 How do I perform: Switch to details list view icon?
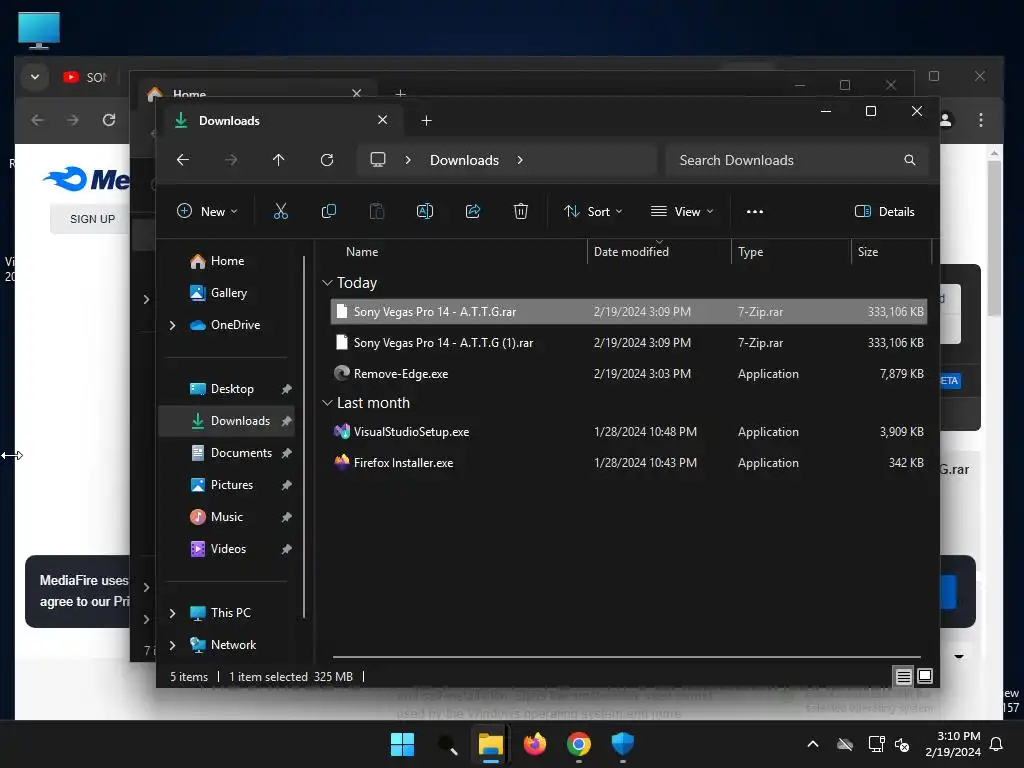click(903, 677)
